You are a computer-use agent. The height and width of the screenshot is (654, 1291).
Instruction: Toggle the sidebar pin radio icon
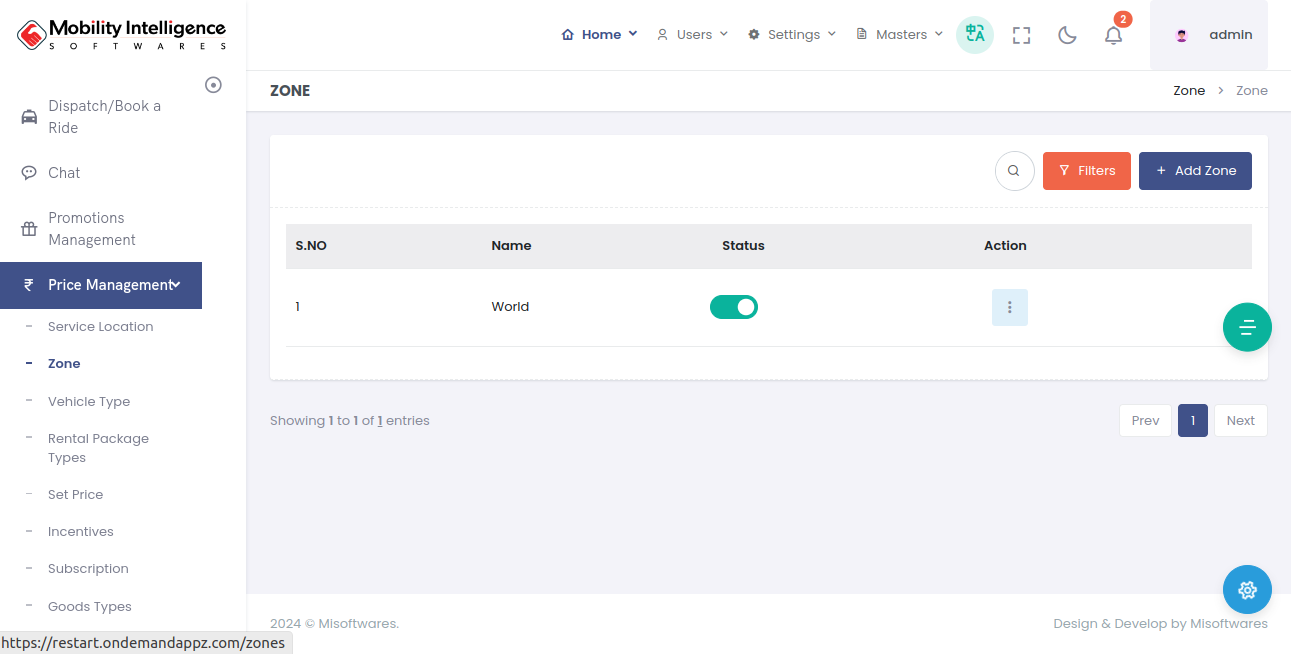pyautogui.click(x=213, y=85)
